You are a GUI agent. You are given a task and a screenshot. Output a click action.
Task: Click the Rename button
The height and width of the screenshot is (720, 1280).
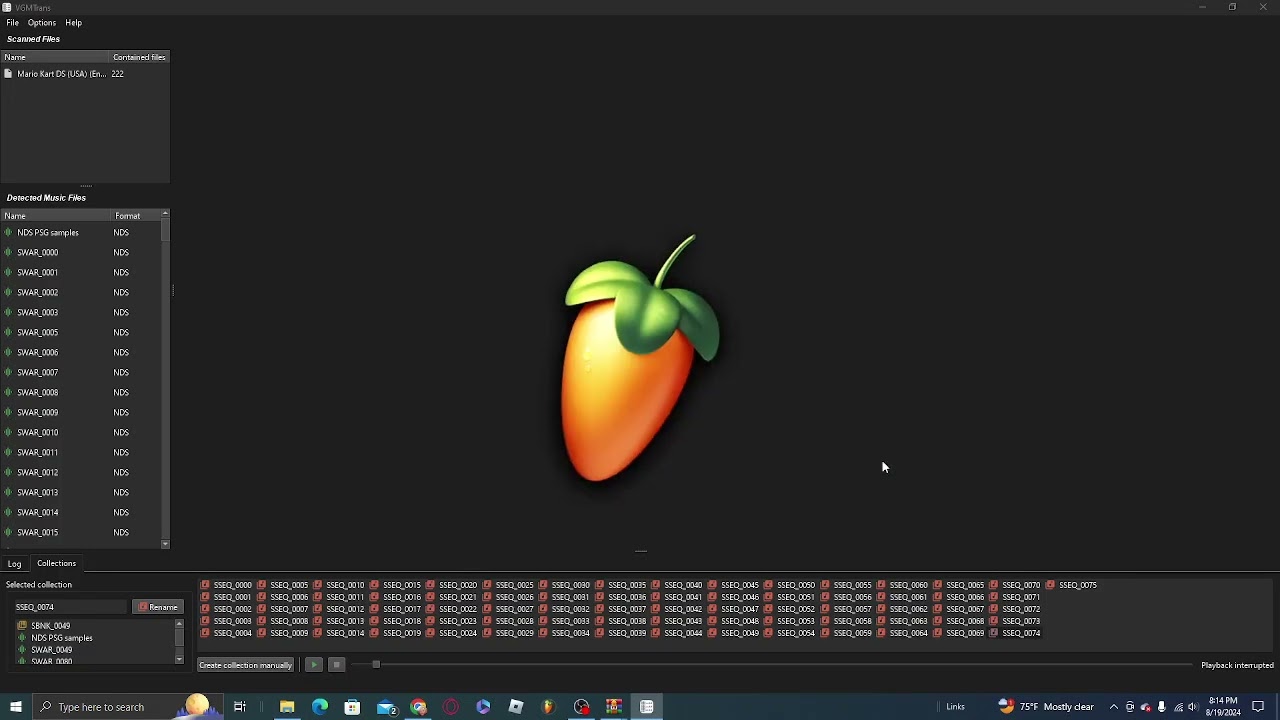(158, 607)
